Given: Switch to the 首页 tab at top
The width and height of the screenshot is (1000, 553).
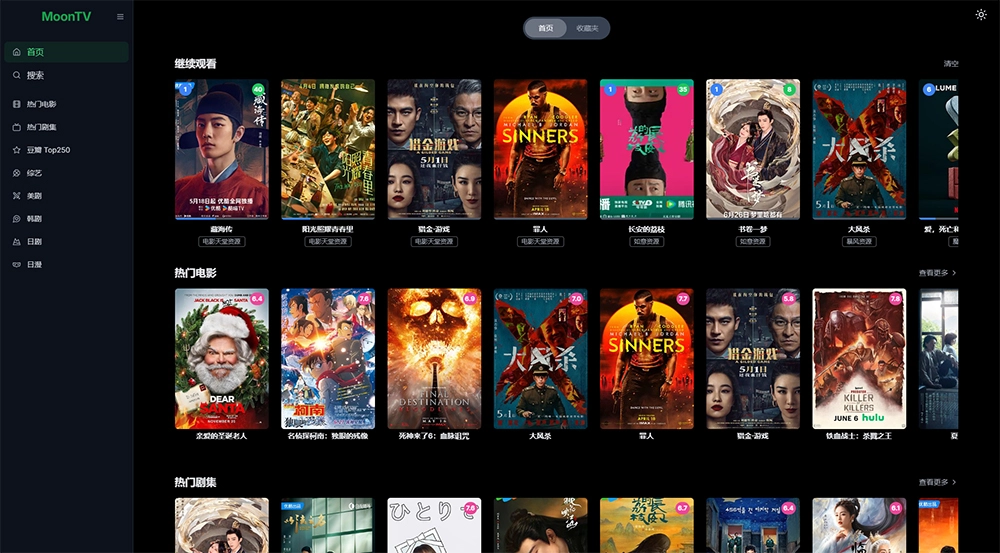Looking at the screenshot, I should pos(545,28).
